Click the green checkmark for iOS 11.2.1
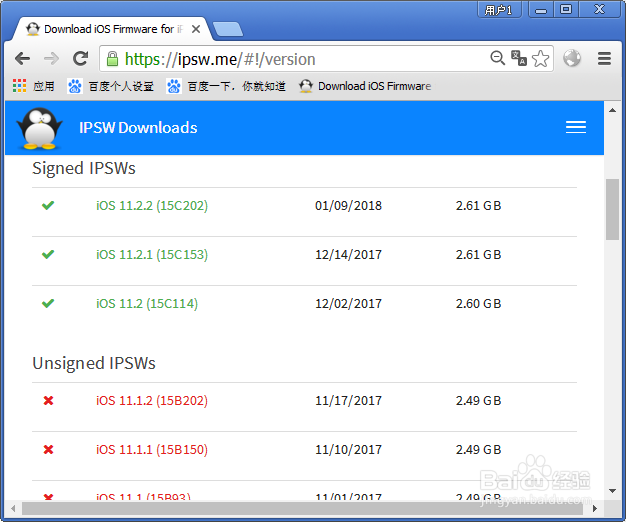Viewport: 626px width, 522px height. (48, 255)
